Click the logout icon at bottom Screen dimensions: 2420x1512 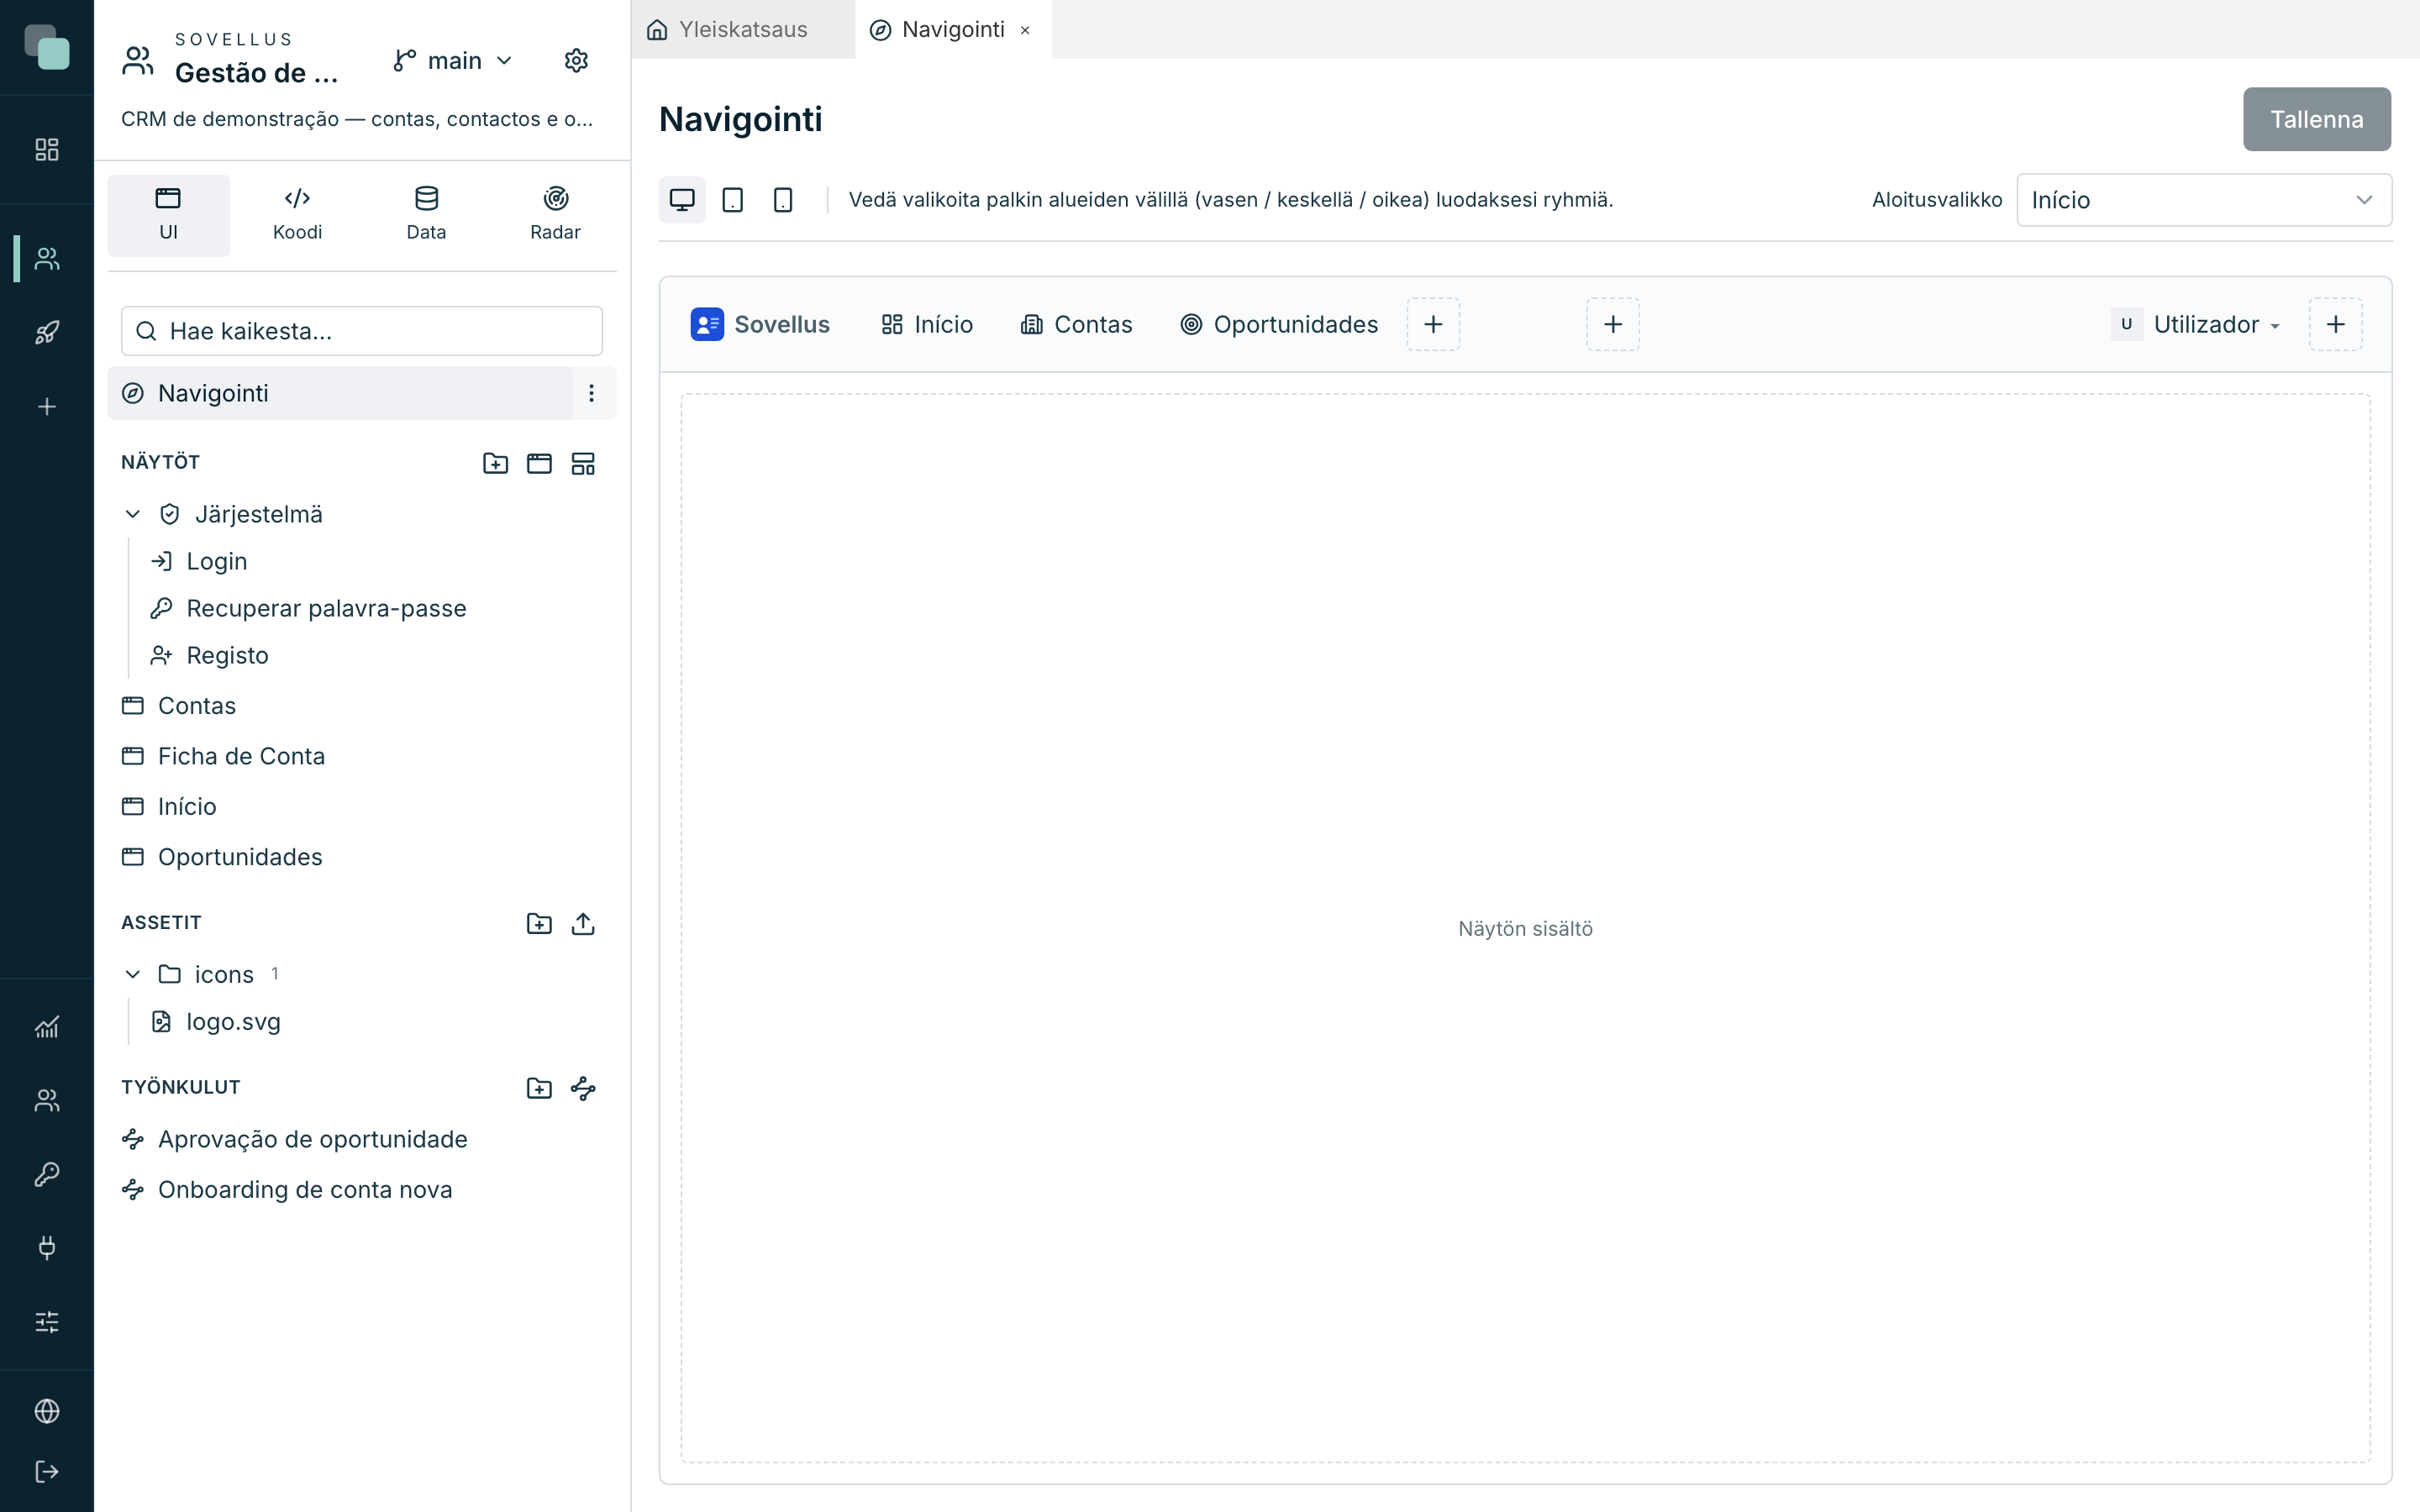pyautogui.click(x=47, y=1471)
